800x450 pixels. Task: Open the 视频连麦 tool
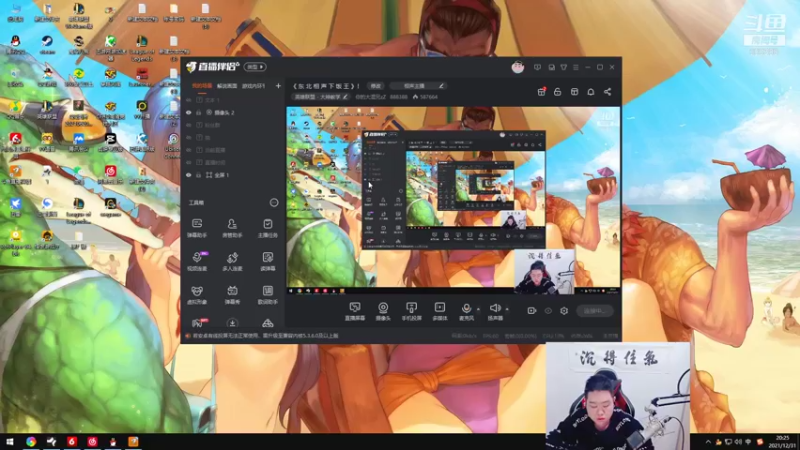(x=197, y=261)
